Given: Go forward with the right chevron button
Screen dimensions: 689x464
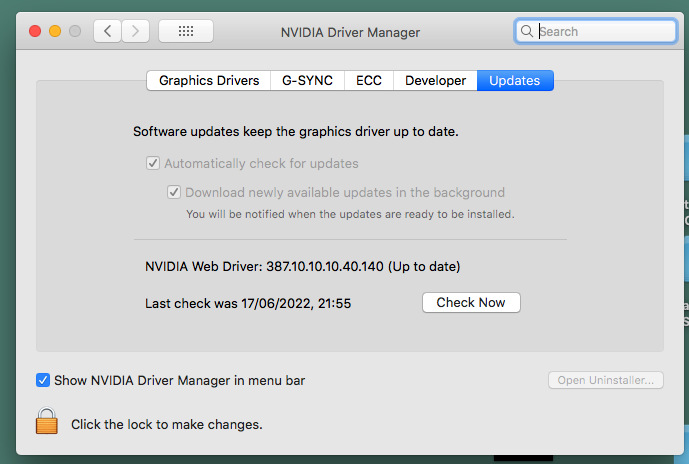Looking at the screenshot, I should [135, 31].
